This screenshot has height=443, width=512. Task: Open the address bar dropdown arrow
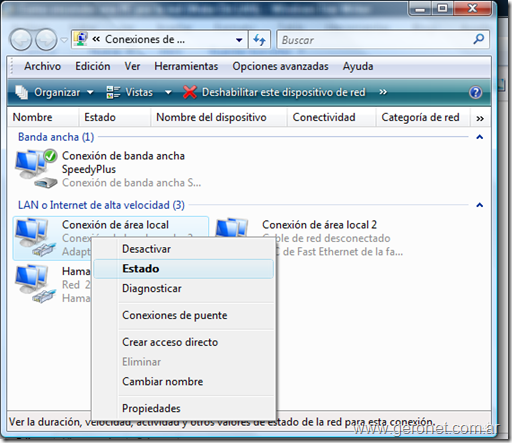239,40
